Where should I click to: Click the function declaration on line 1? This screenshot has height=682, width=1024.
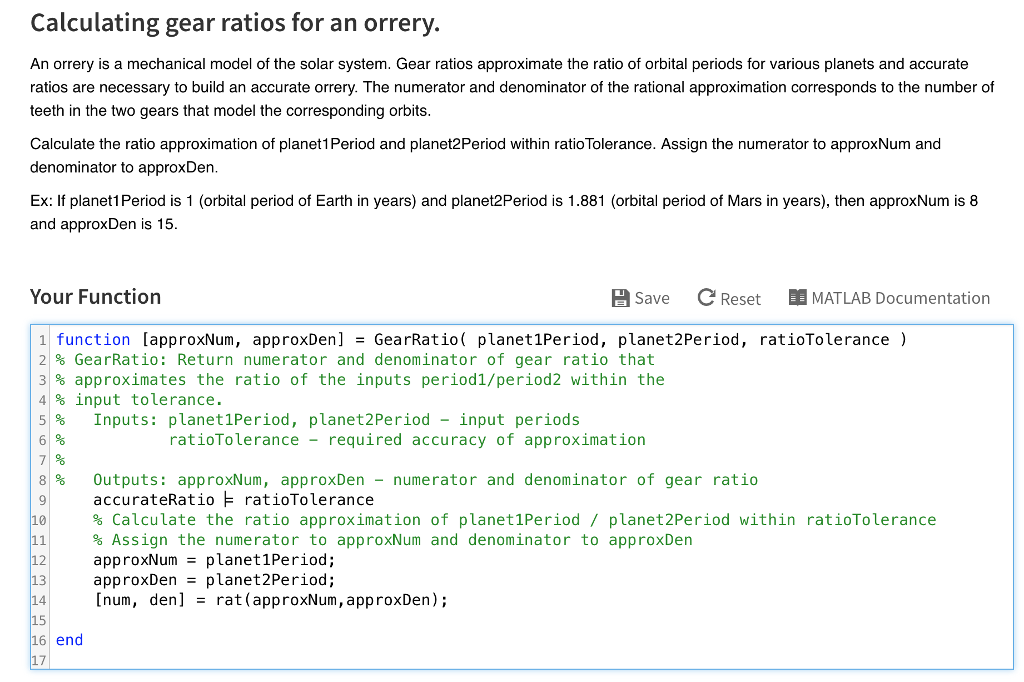[481, 340]
